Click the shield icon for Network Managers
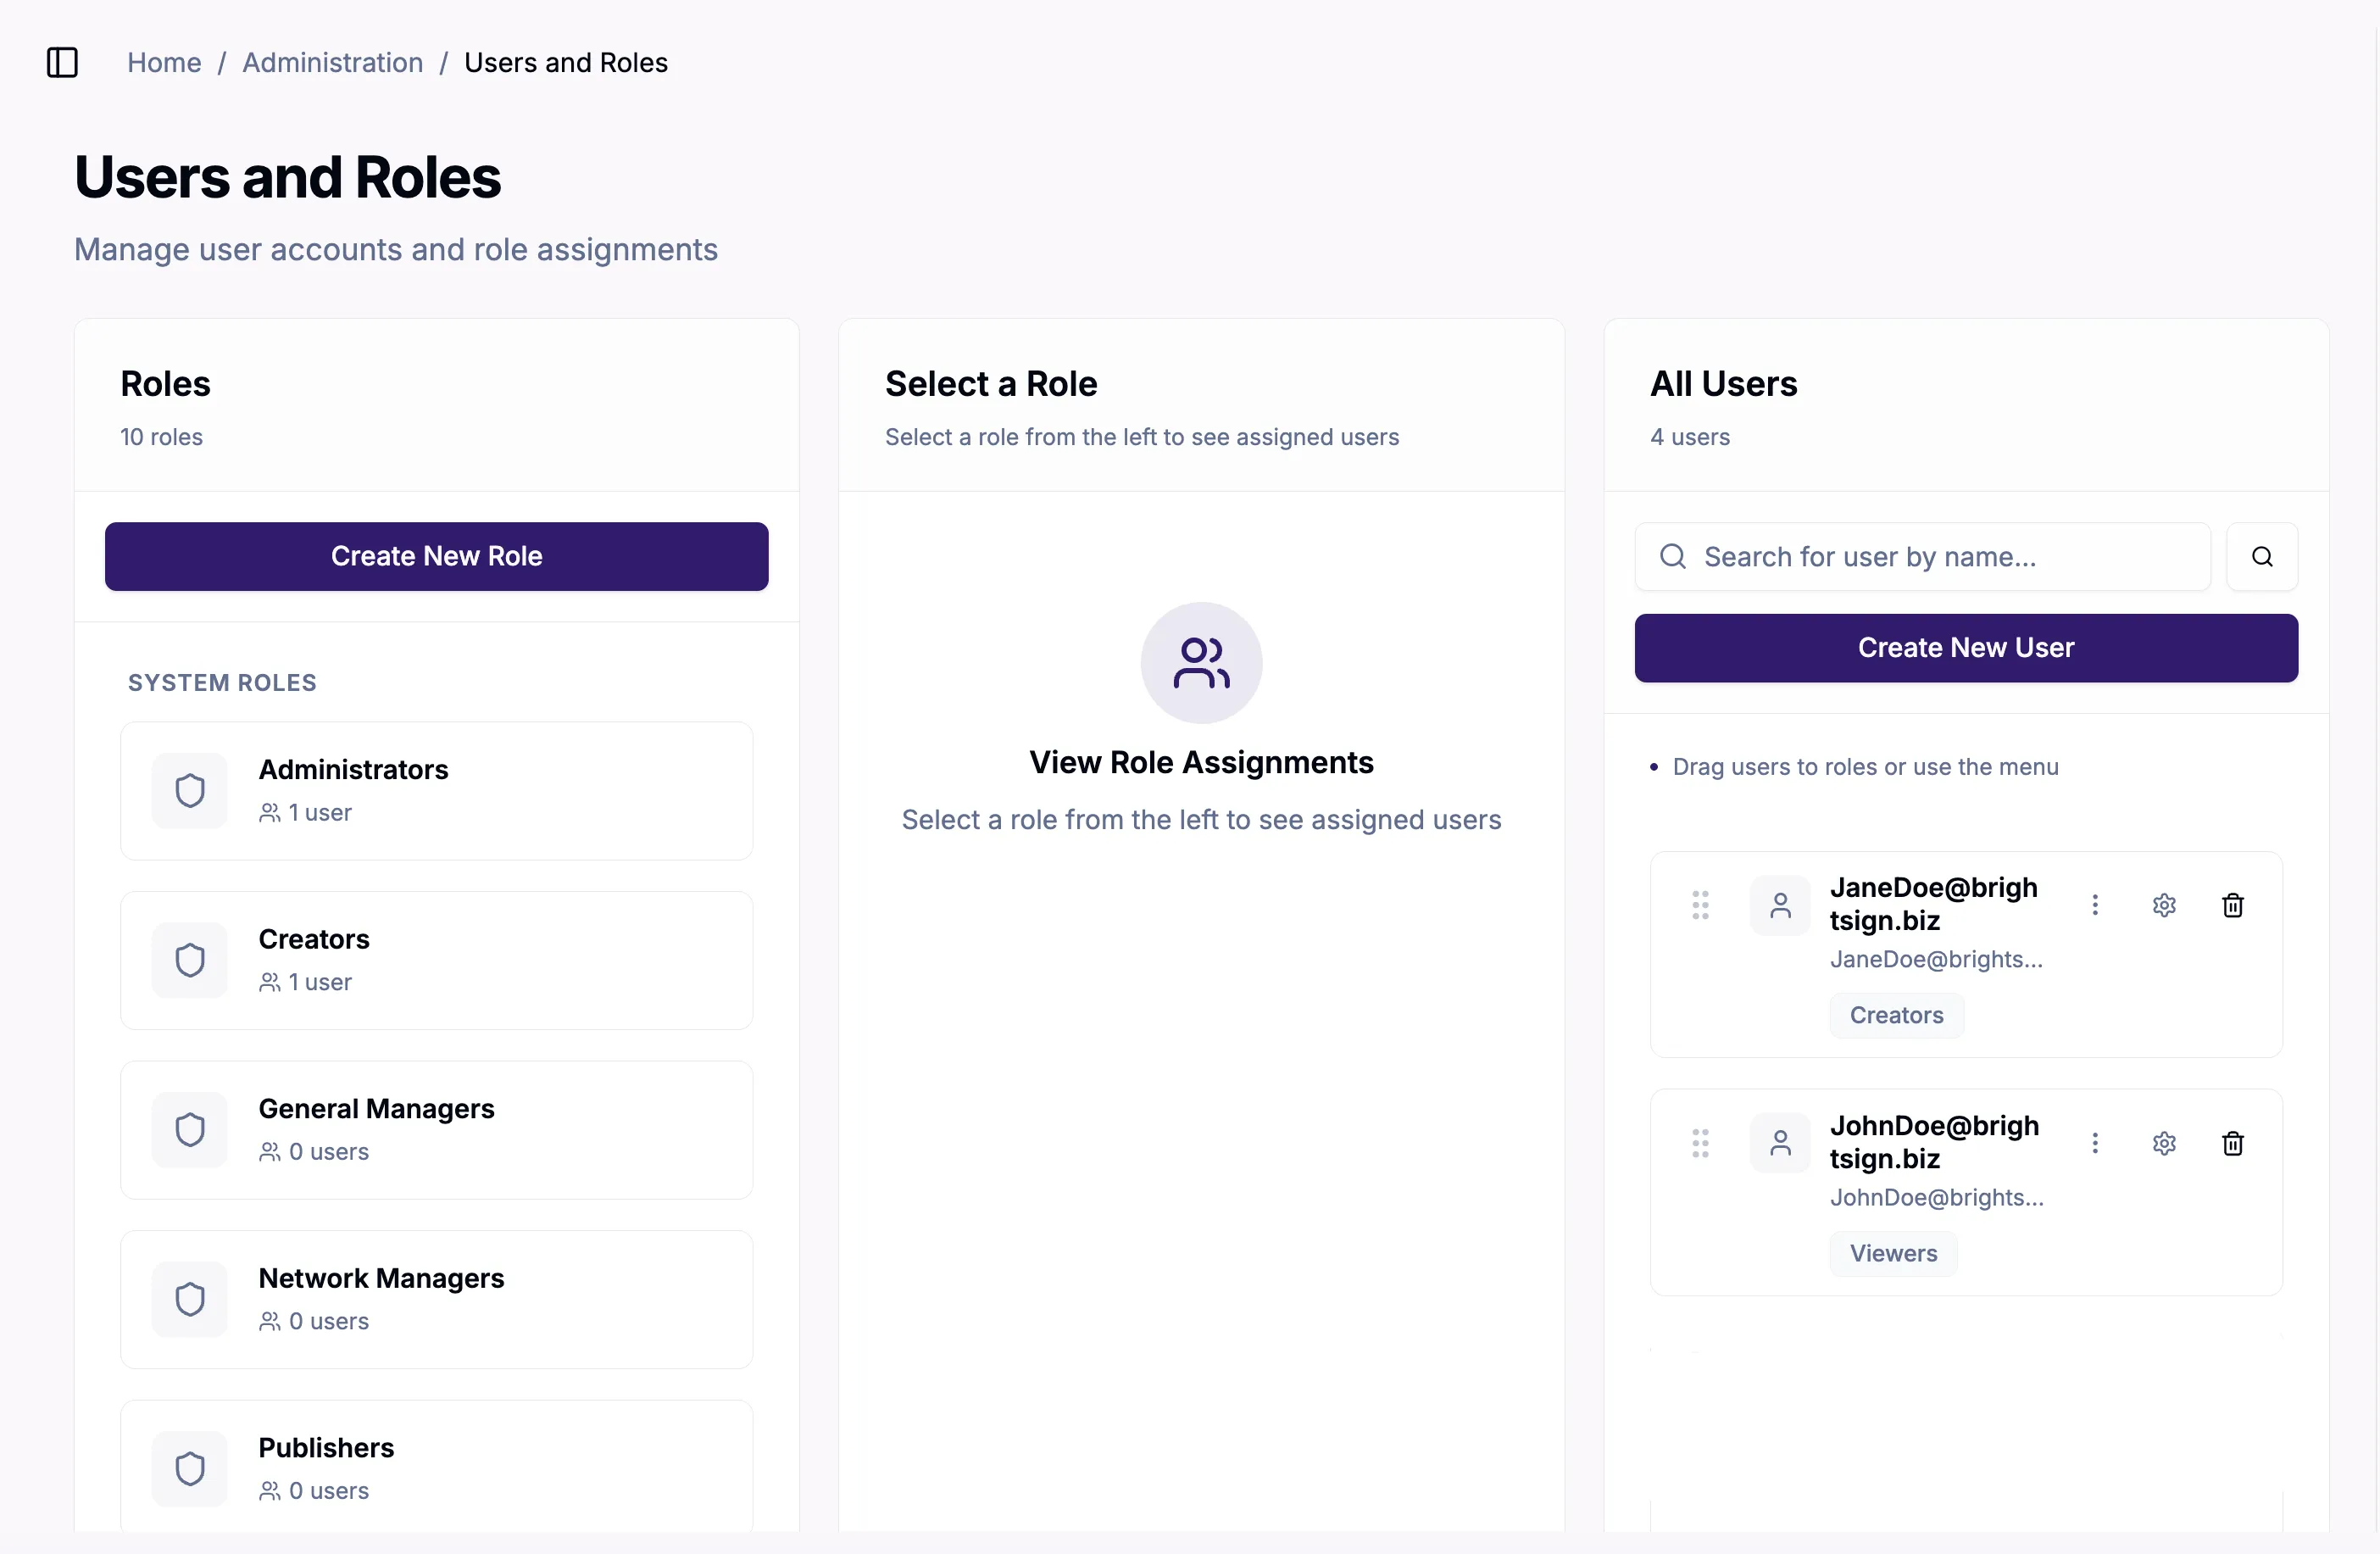2380x1554 pixels. (190, 1299)
